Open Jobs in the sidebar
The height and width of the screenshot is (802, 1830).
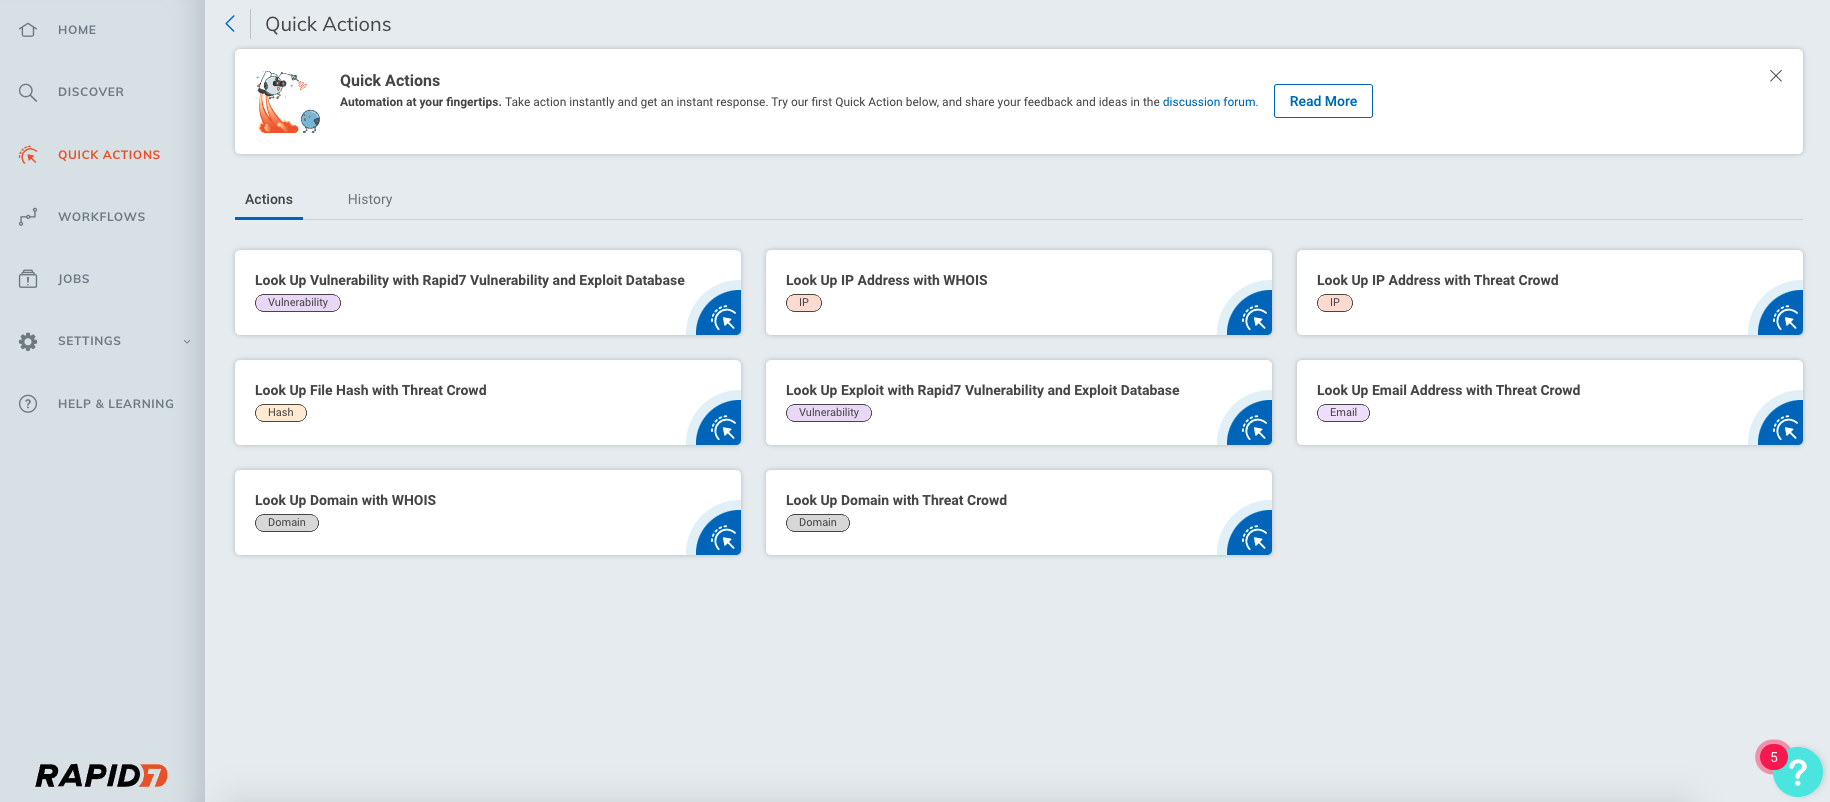74,279
